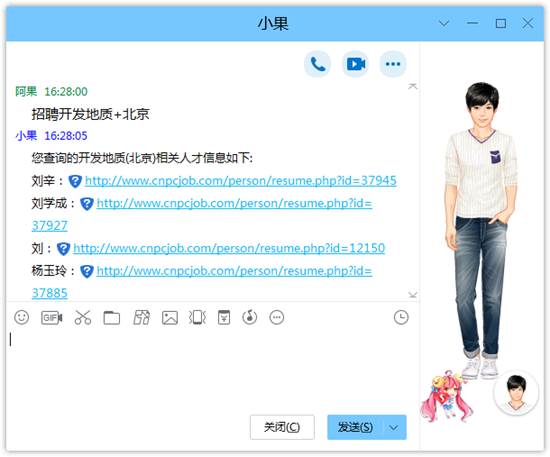Send a file using folder icon
The height and width of the screenshot is (457, 550).
point(112,318)
